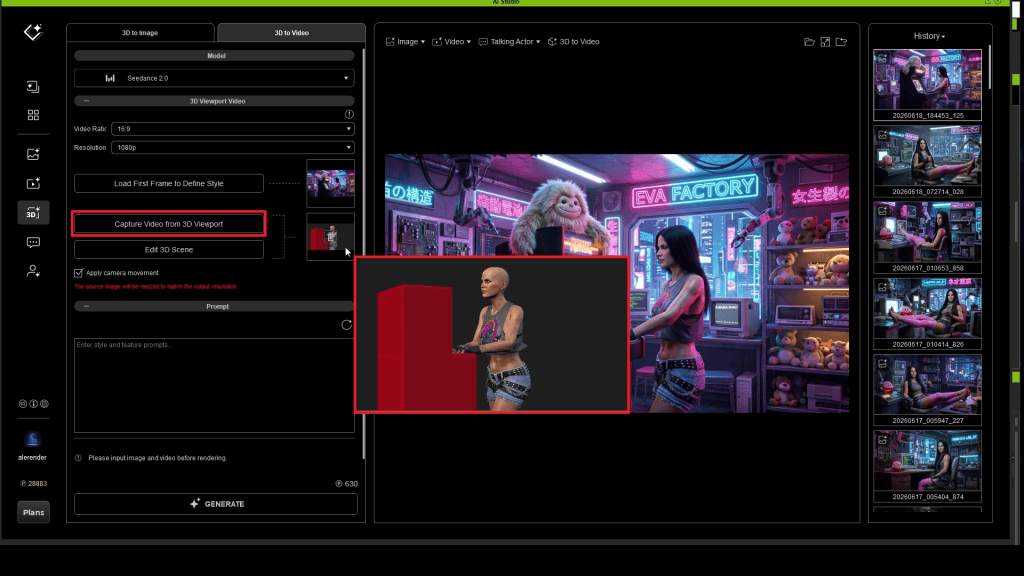Image resolution: width=1024 pixels, height=576 pixels.
Task: Click the prompt text input area
Action: [214, 385]
